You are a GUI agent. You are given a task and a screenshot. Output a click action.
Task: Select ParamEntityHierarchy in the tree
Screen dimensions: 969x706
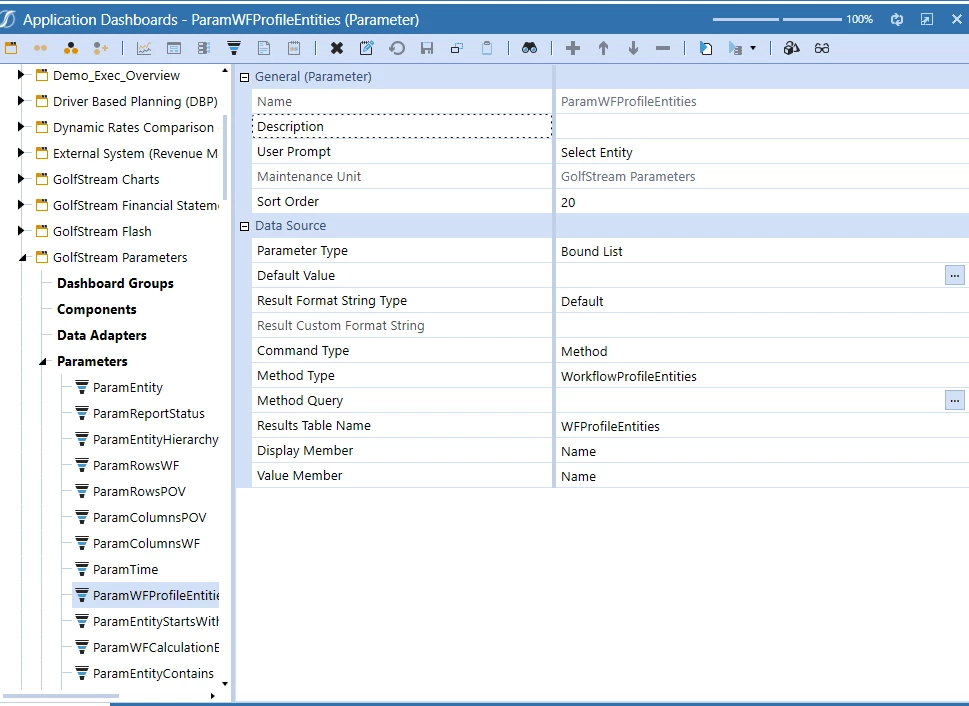[x=155, y=440]
